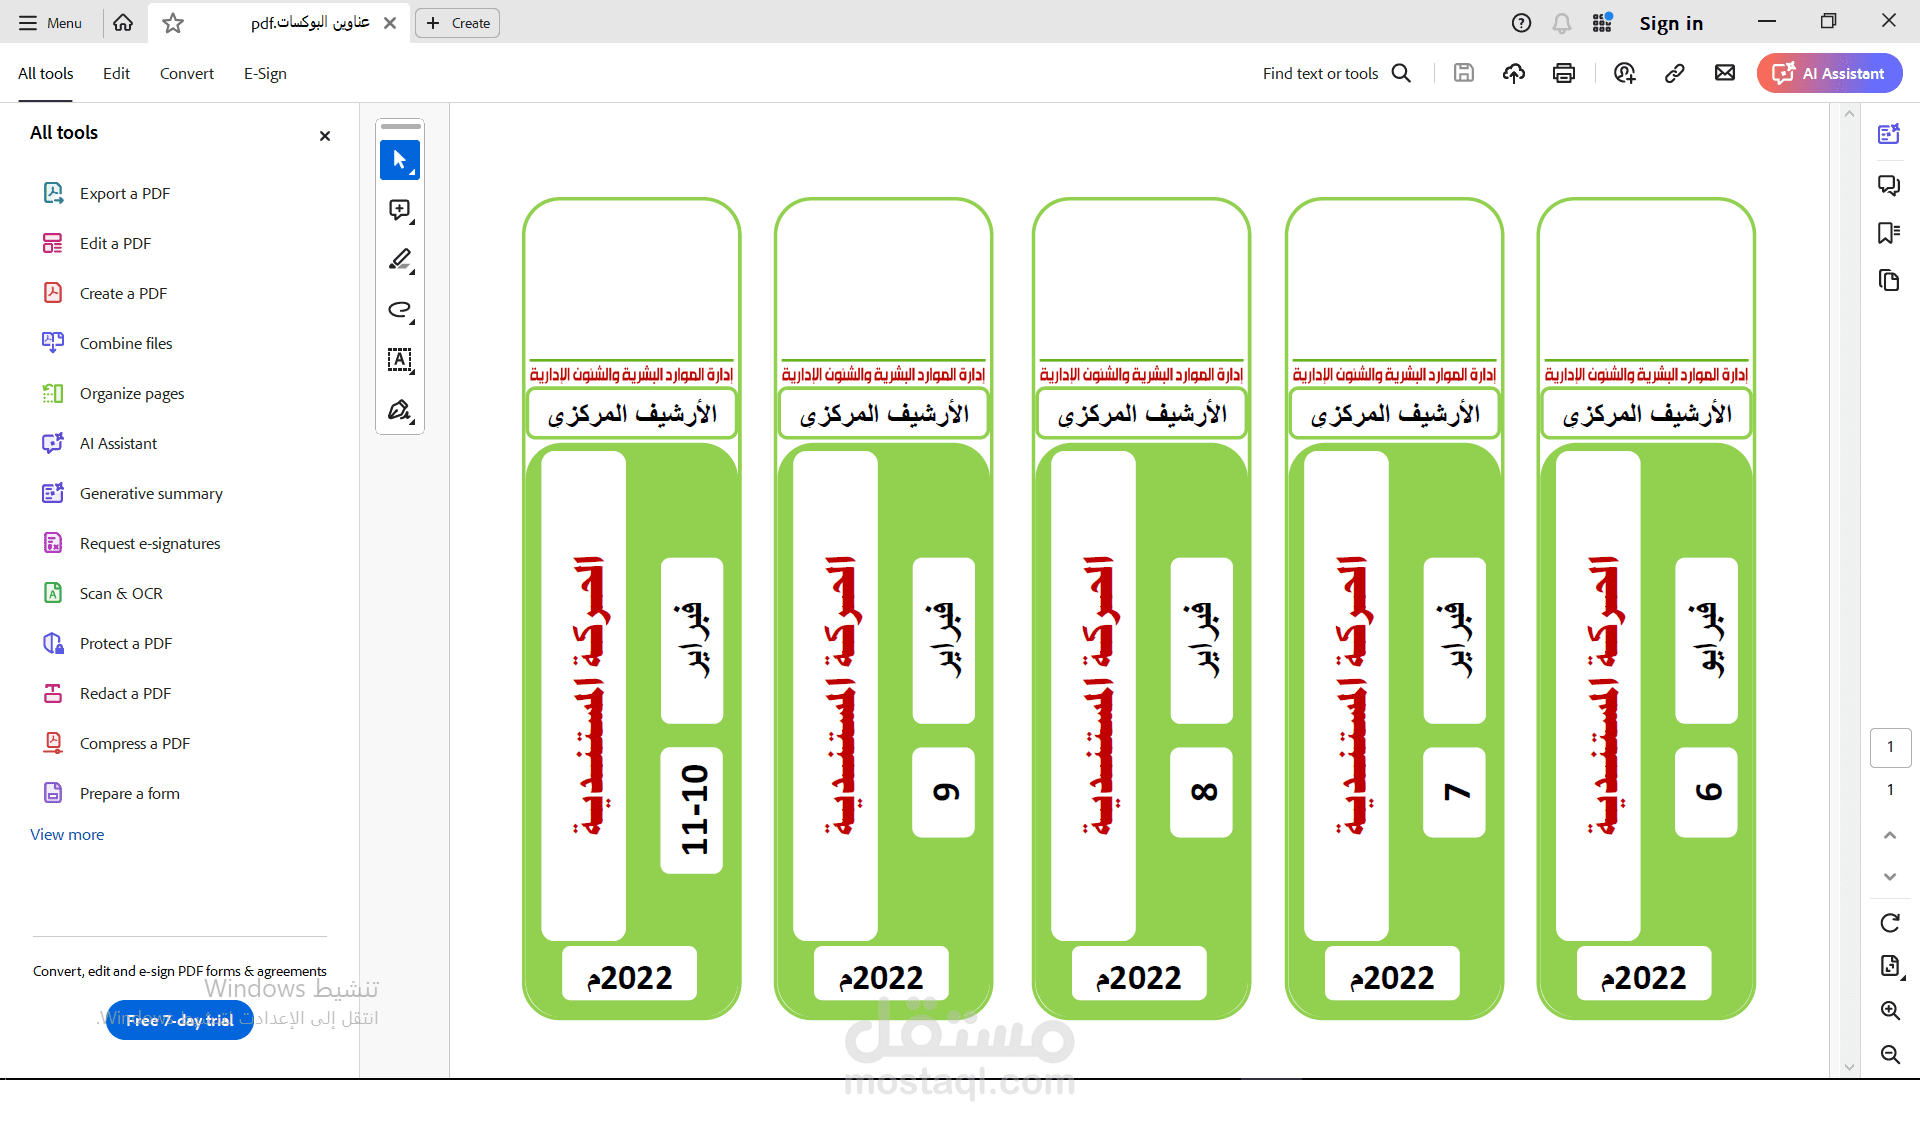Select Export a PDF tool

(106, 193)
